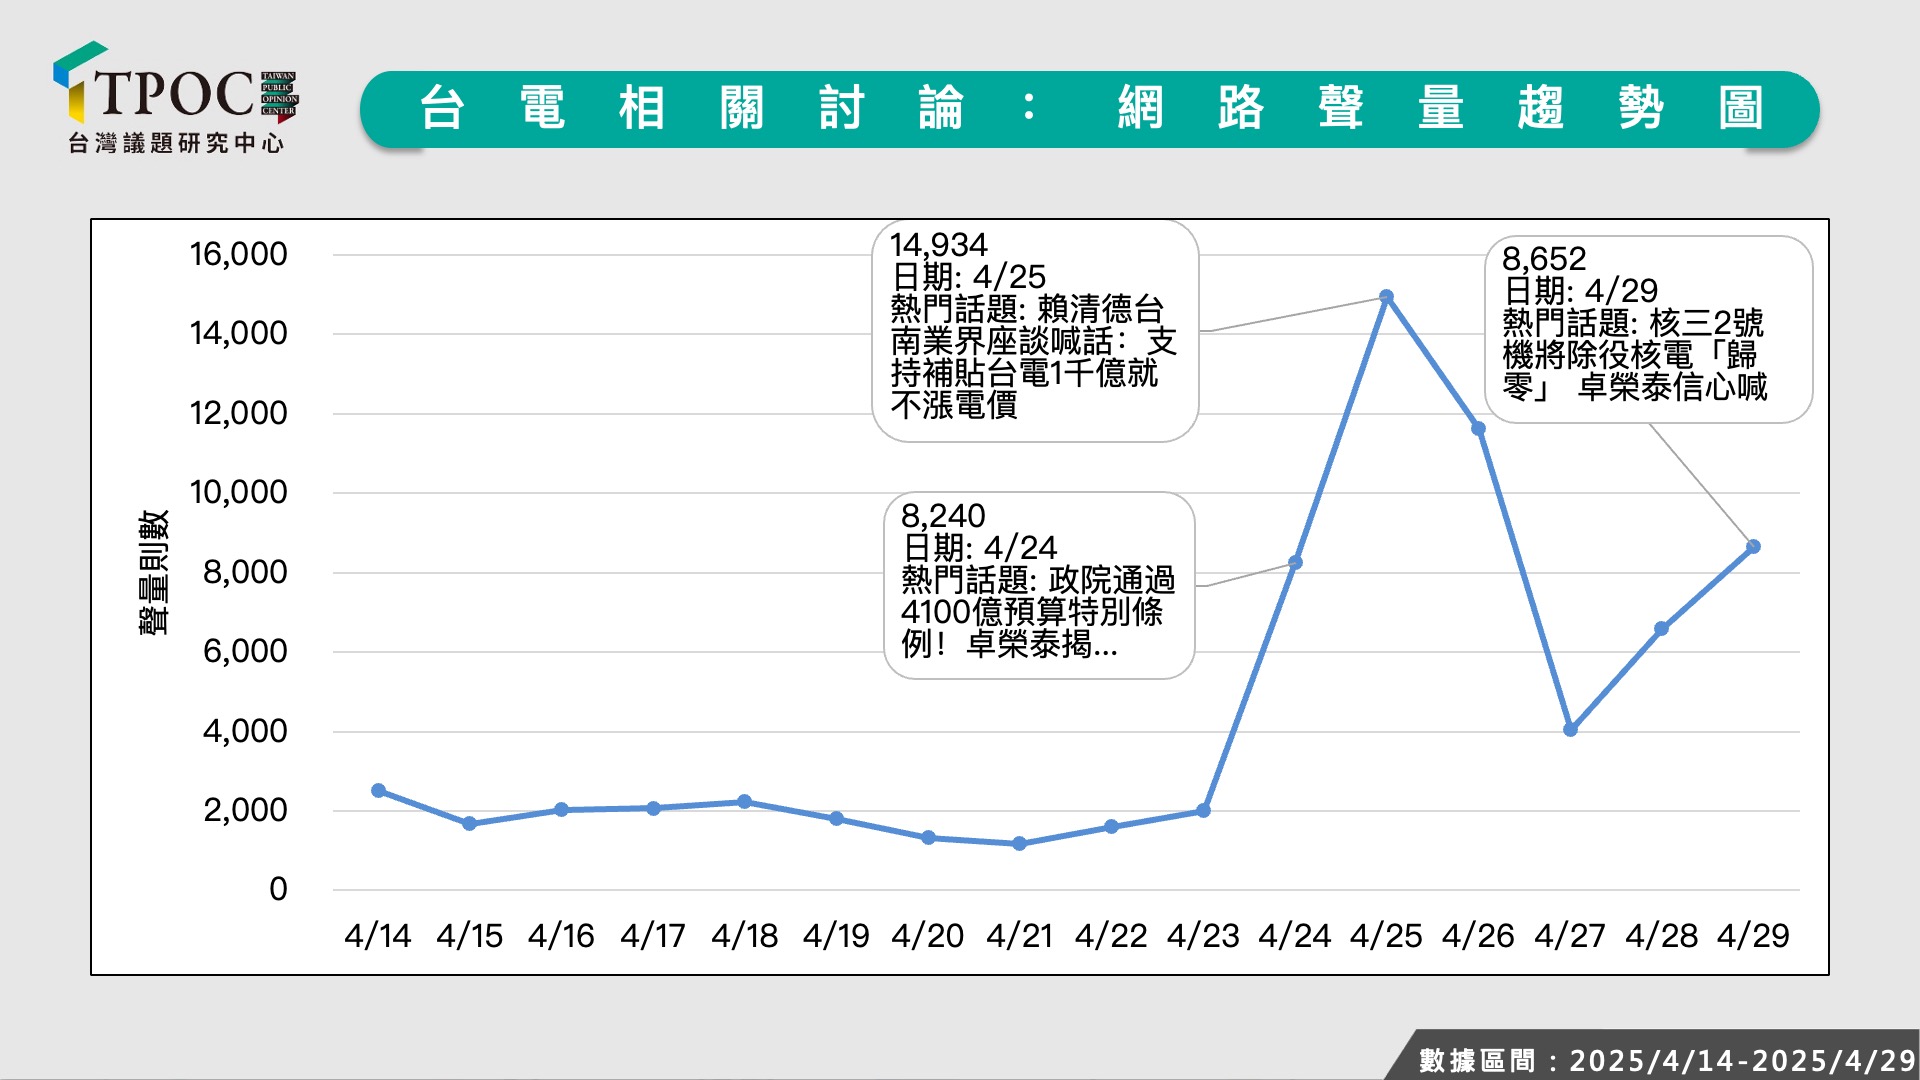
Task: Click the 4/14 first data point
Action: click(378, 791)
